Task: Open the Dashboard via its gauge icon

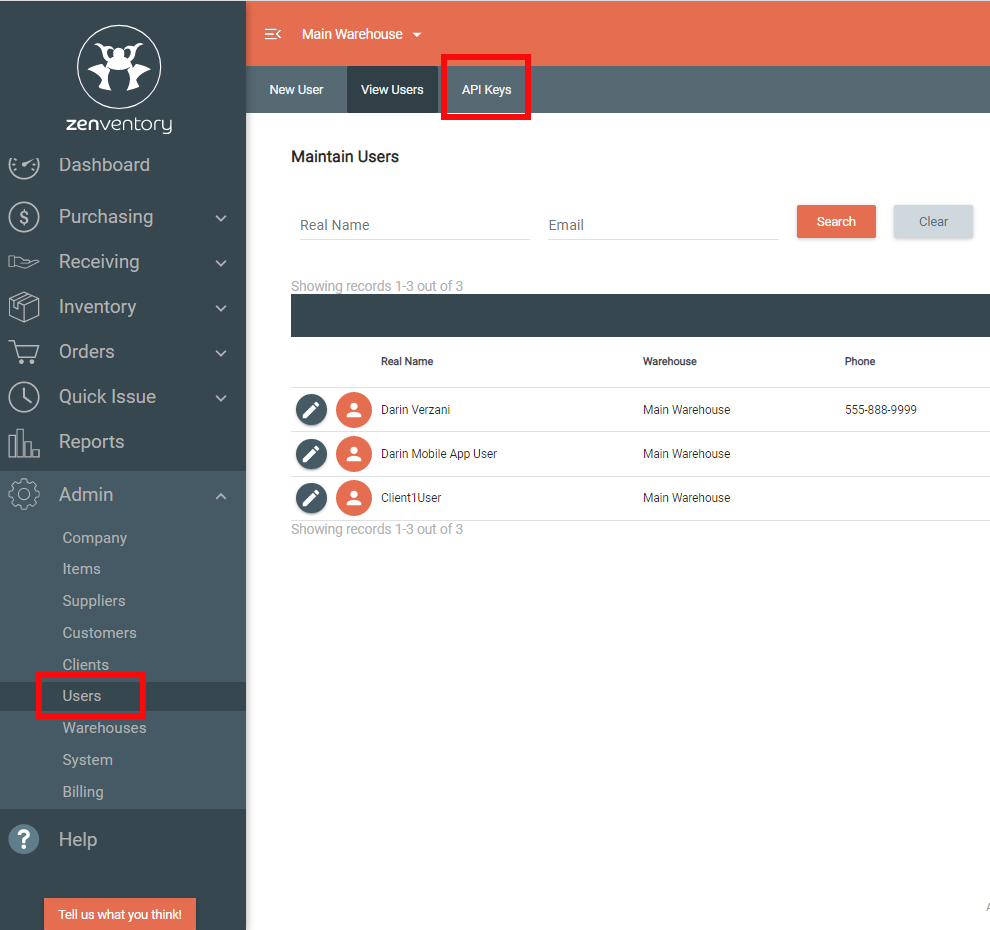Action: [x=23, y=165]
